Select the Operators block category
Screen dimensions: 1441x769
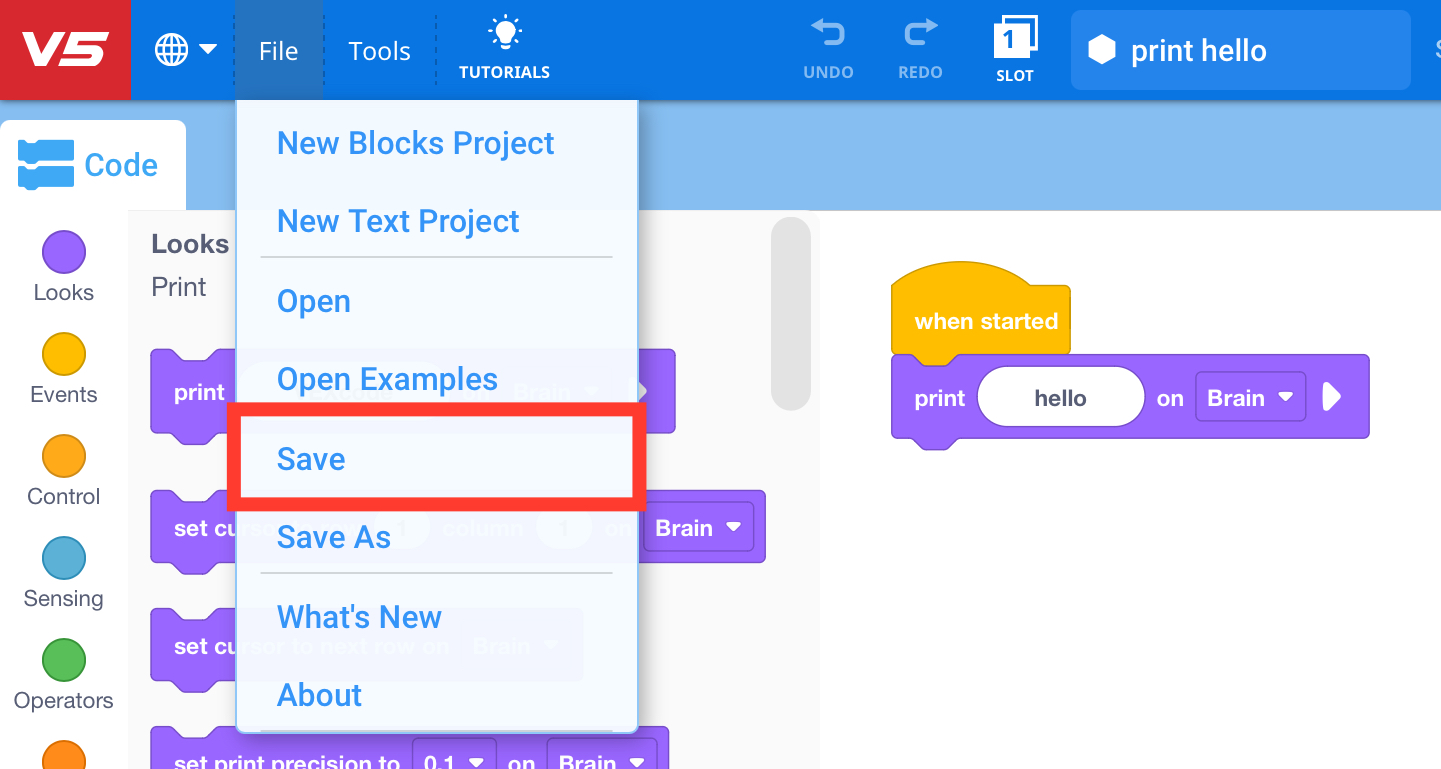point(63,672)
